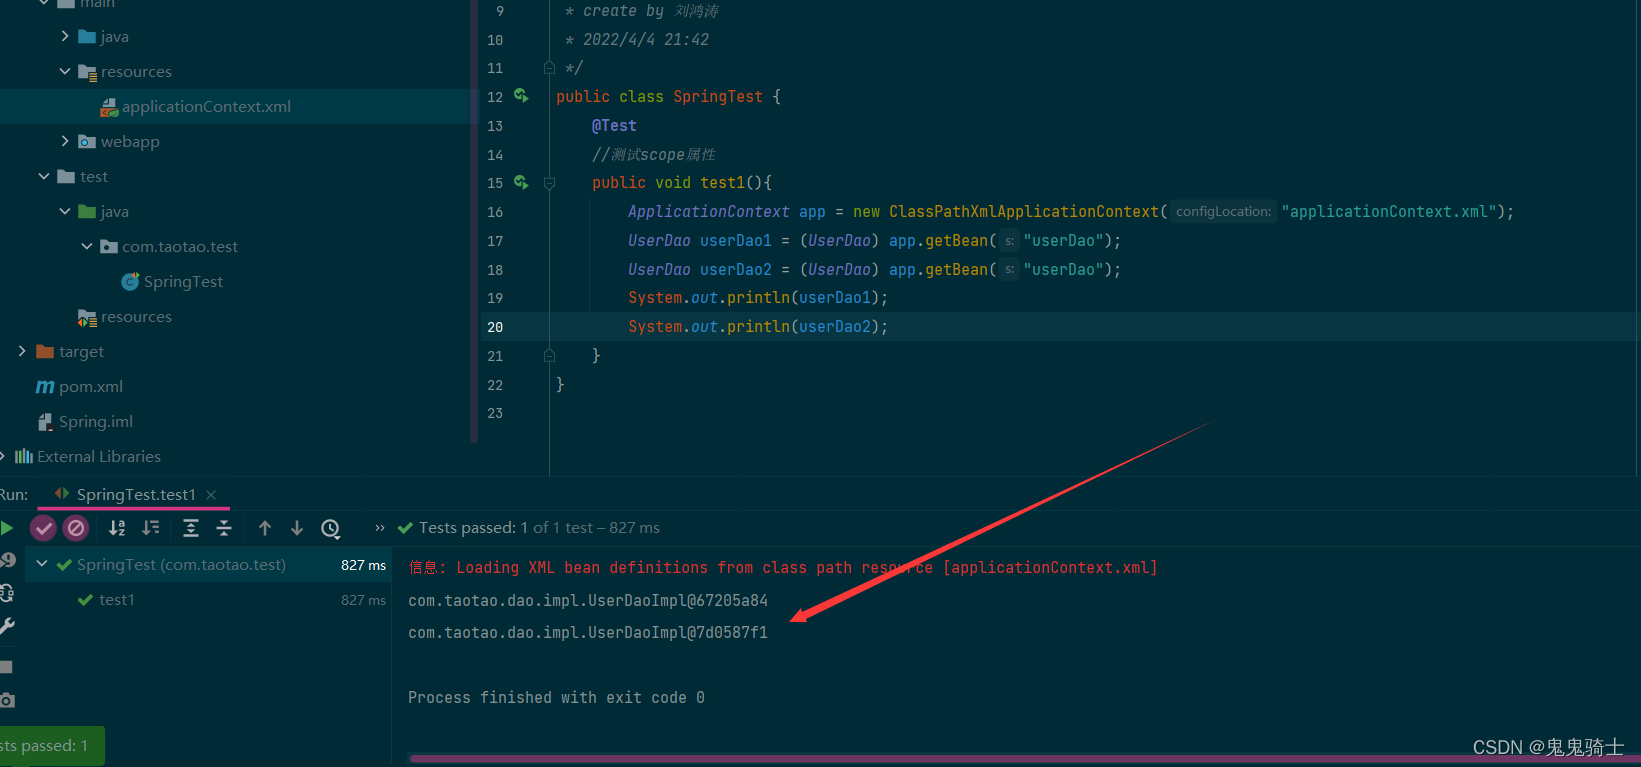The height and width of the screenshot is (767, 1641).
Task: Click the @Test annotation on line 13
Action: coord(614,125)
